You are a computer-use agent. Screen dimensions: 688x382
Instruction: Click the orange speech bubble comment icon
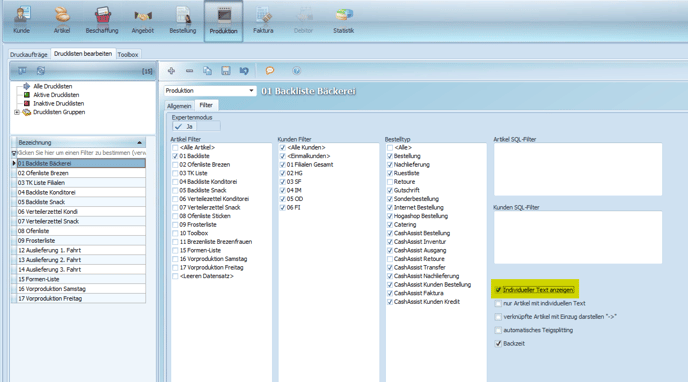pyautogui.click(x=270, y=71)
